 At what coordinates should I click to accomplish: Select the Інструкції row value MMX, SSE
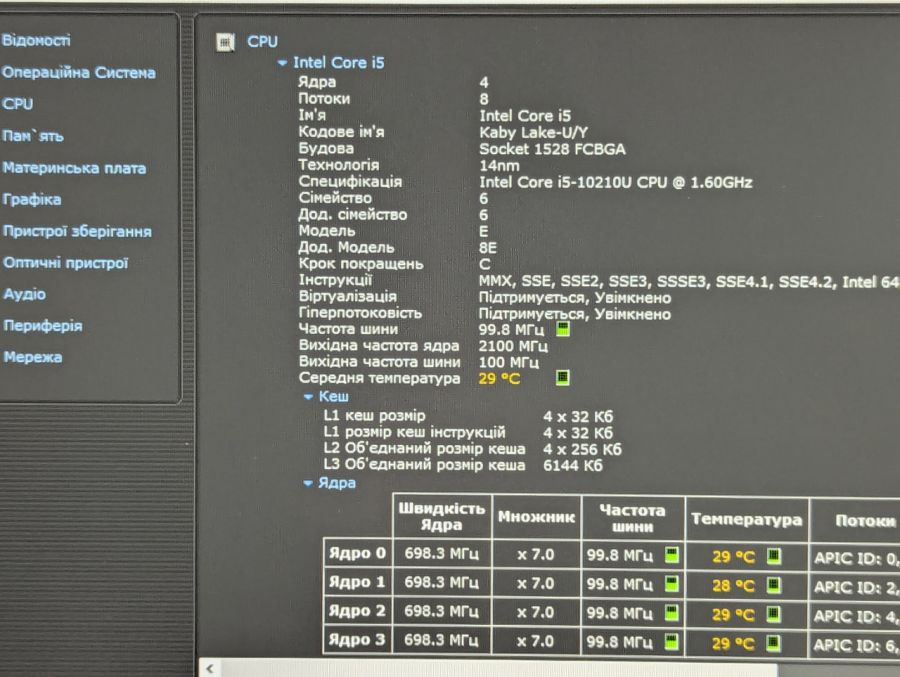click(x=689, y=282)
